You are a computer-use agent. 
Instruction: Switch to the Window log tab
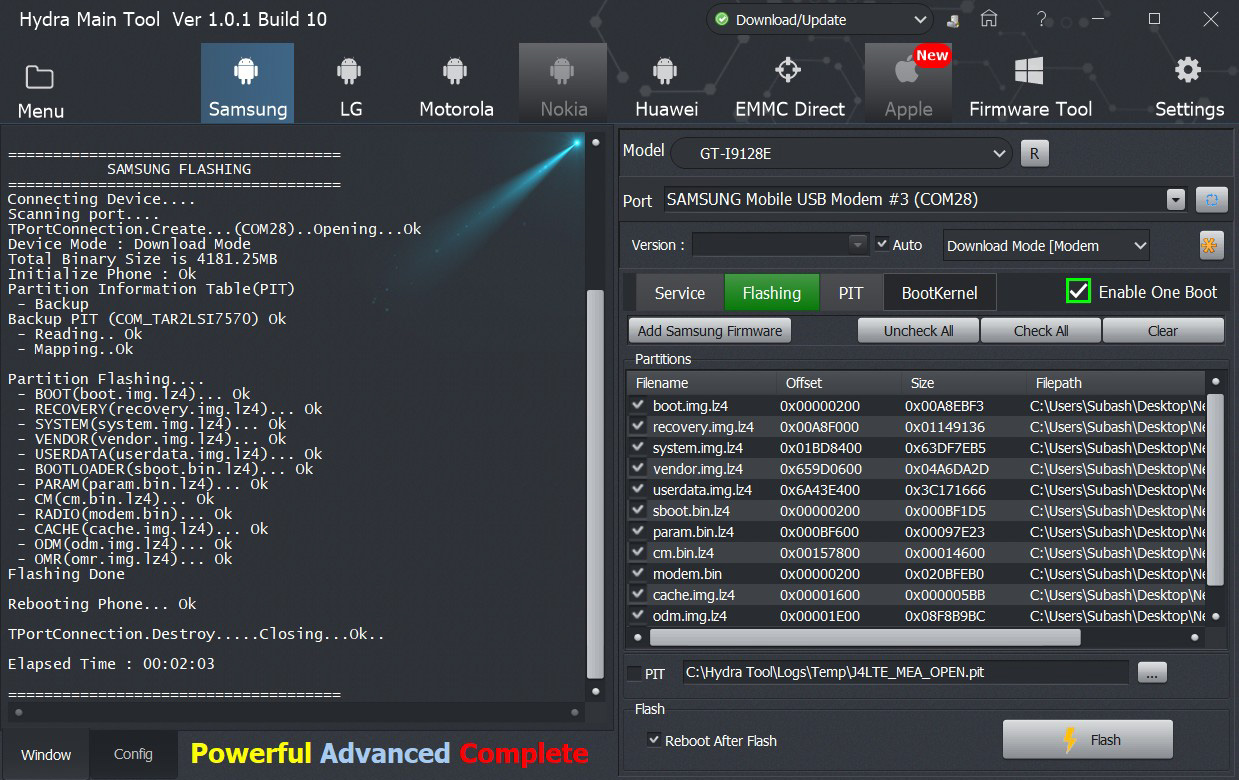(46, 754)
